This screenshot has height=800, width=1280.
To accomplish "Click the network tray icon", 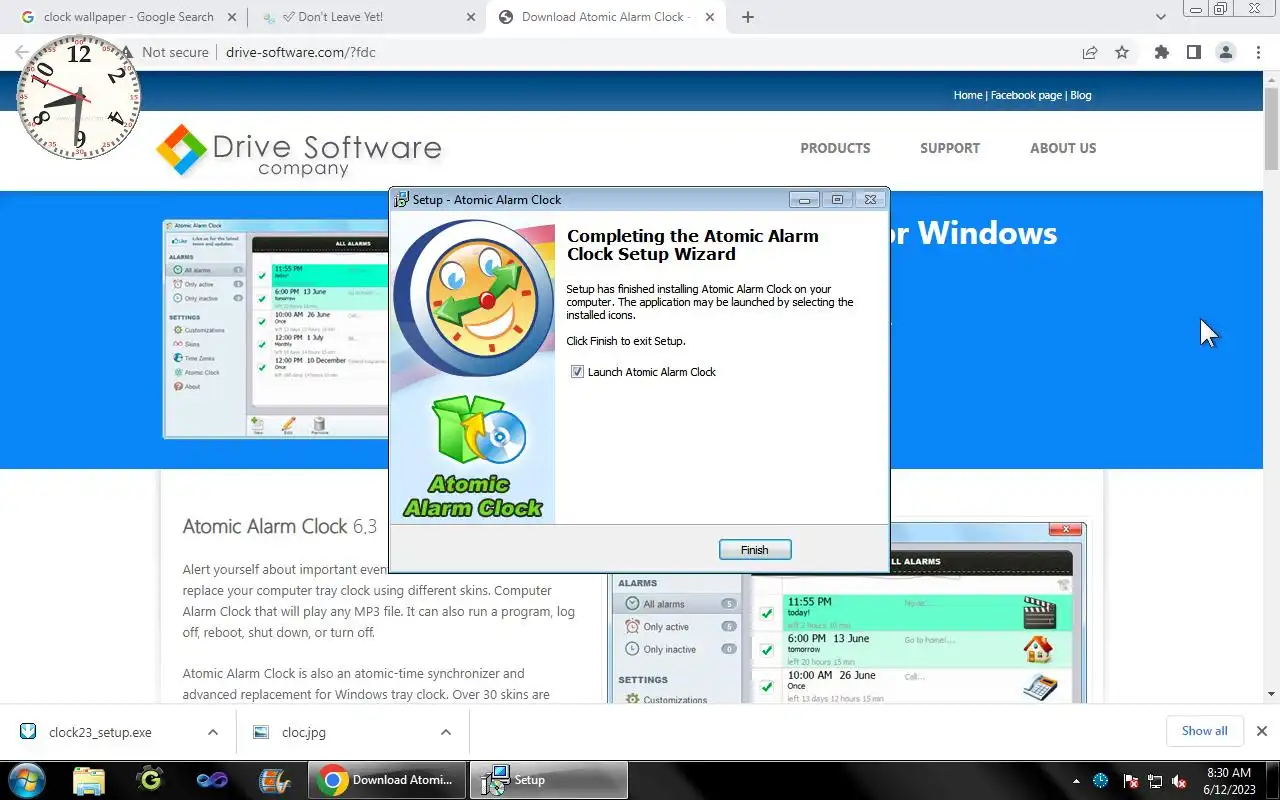I will tap(1155, 781).
